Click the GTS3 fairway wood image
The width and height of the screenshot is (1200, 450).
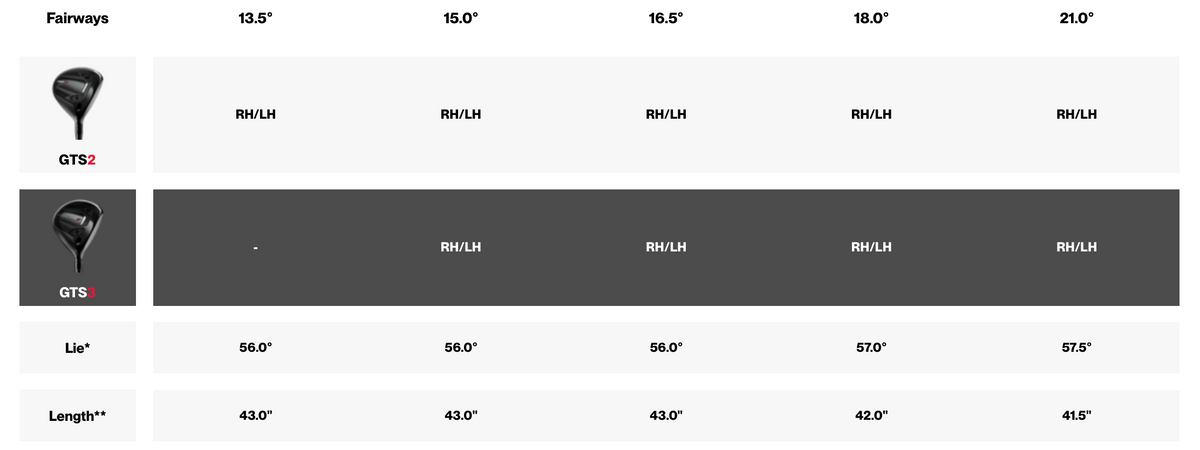click(x=77, y=236)
